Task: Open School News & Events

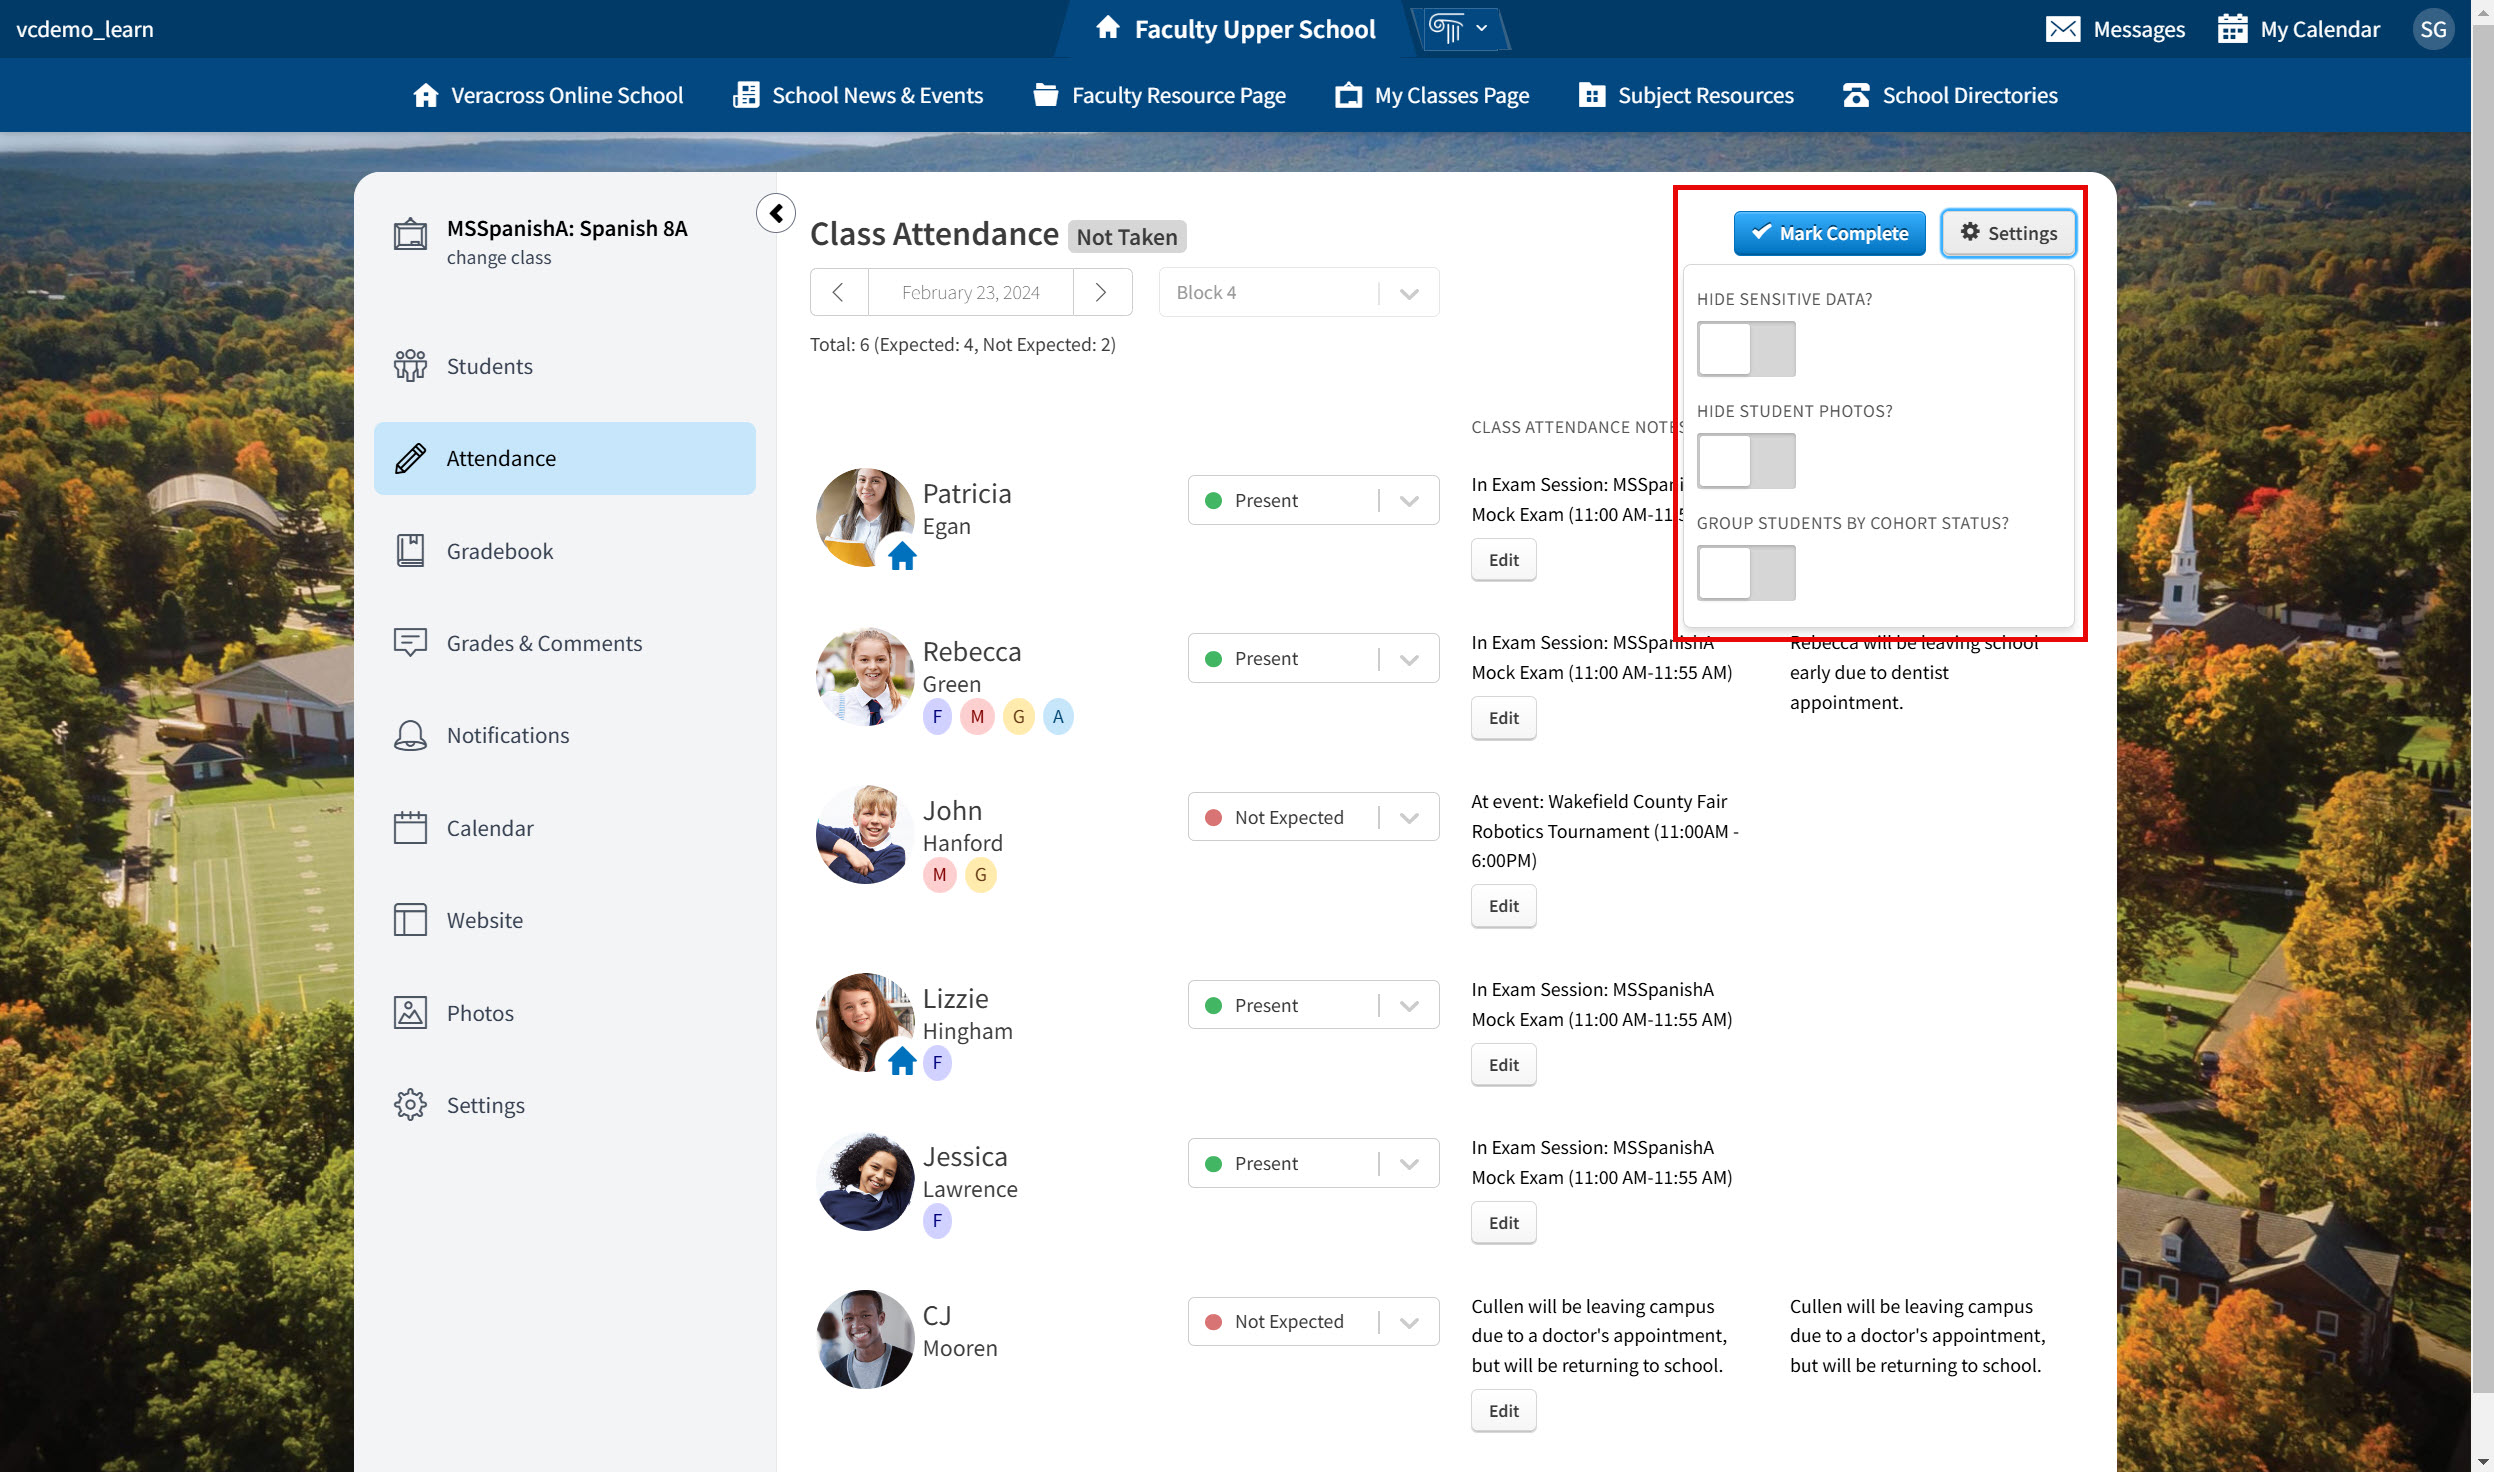Action: [876, 95]
